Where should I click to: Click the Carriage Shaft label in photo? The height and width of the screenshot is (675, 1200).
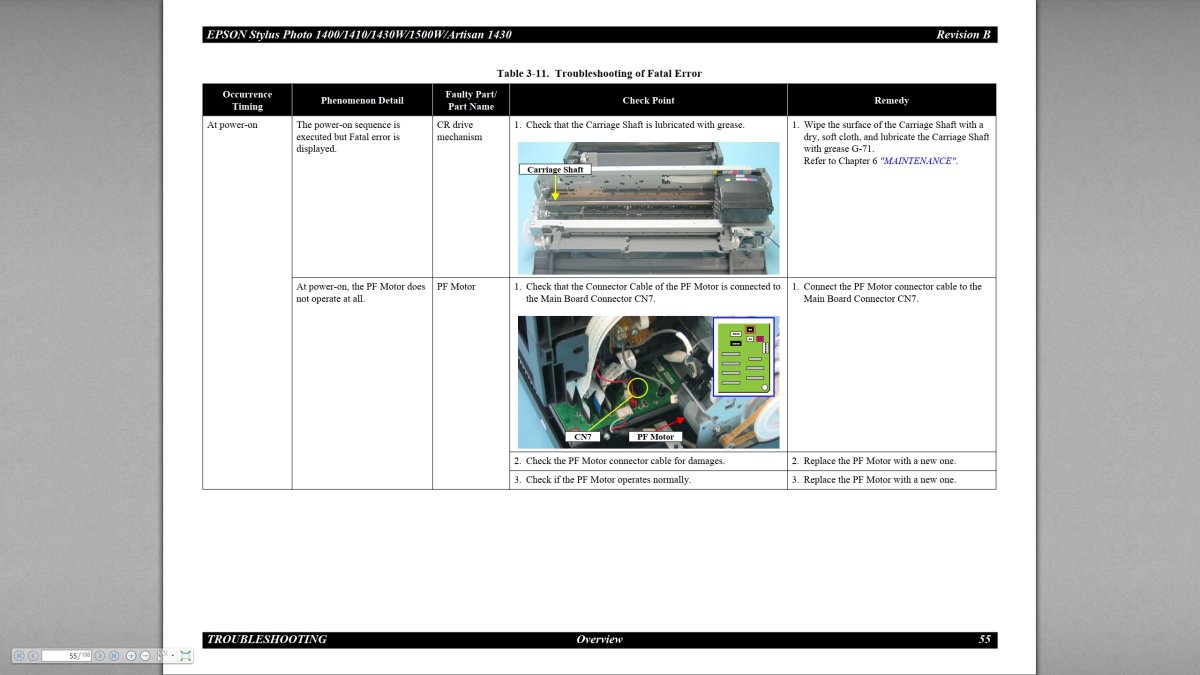[555, 170]
